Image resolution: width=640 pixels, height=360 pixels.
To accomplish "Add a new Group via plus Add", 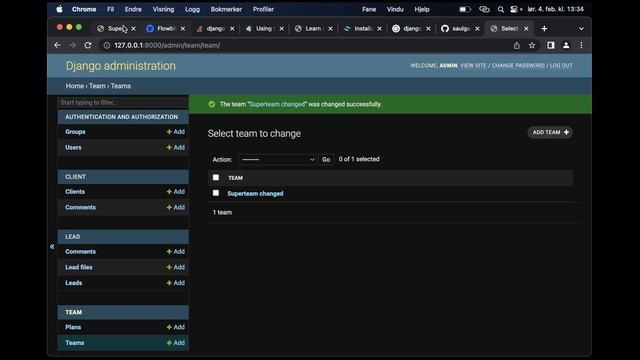I will coord(176,132).
